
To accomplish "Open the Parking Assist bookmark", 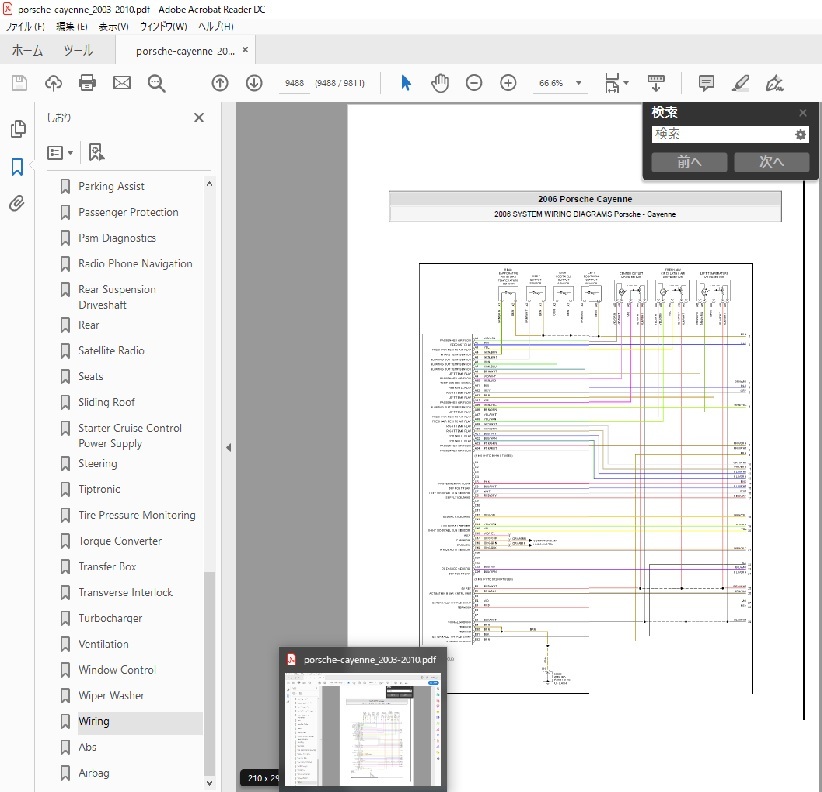I will point(111,186).
